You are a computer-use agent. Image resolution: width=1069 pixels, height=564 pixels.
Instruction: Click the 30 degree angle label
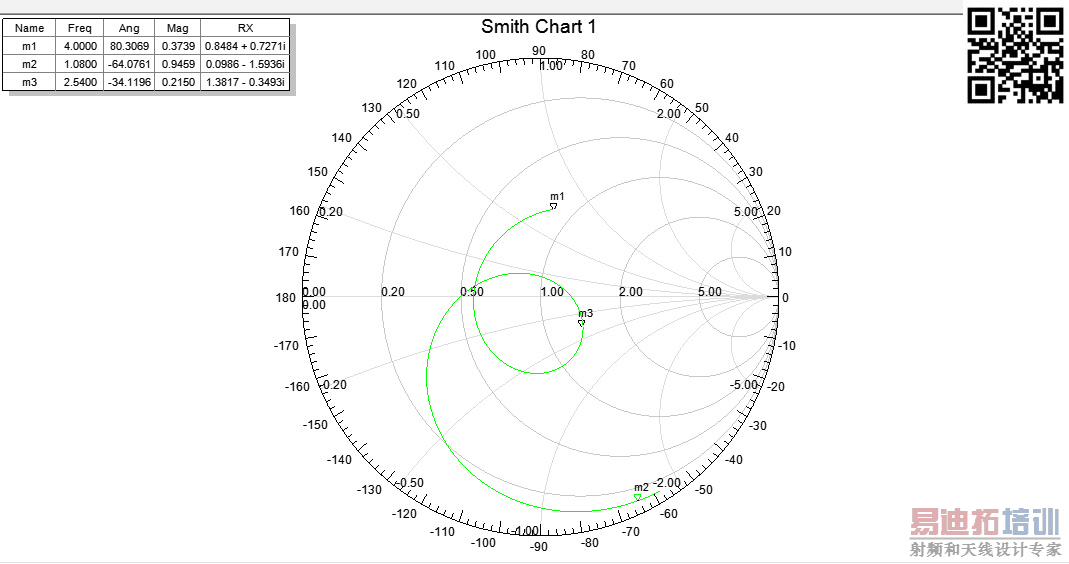click(x=755, y=172)
